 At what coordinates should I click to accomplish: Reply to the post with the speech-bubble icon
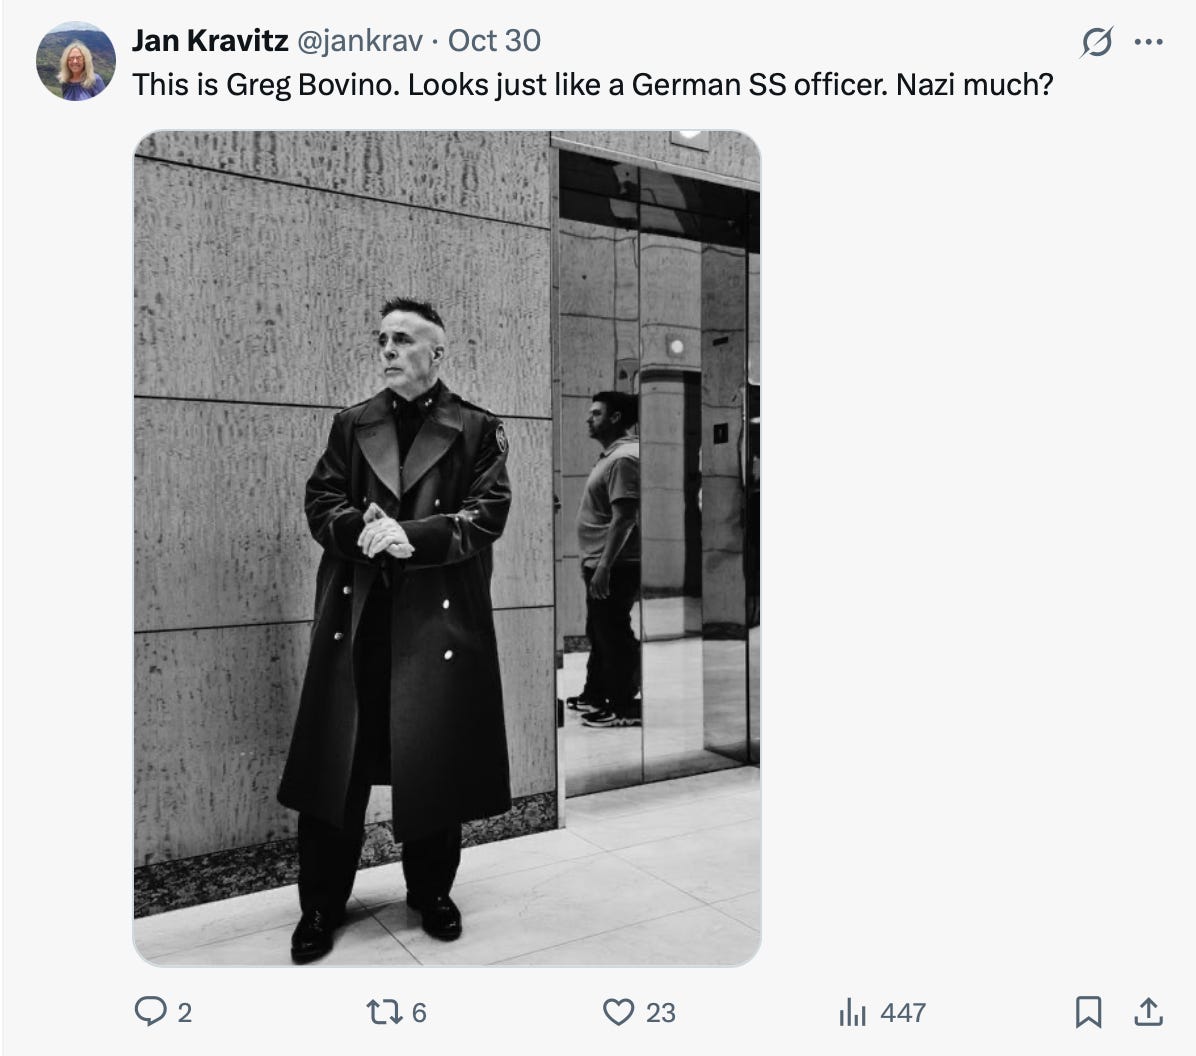[x=153, y=1013]
